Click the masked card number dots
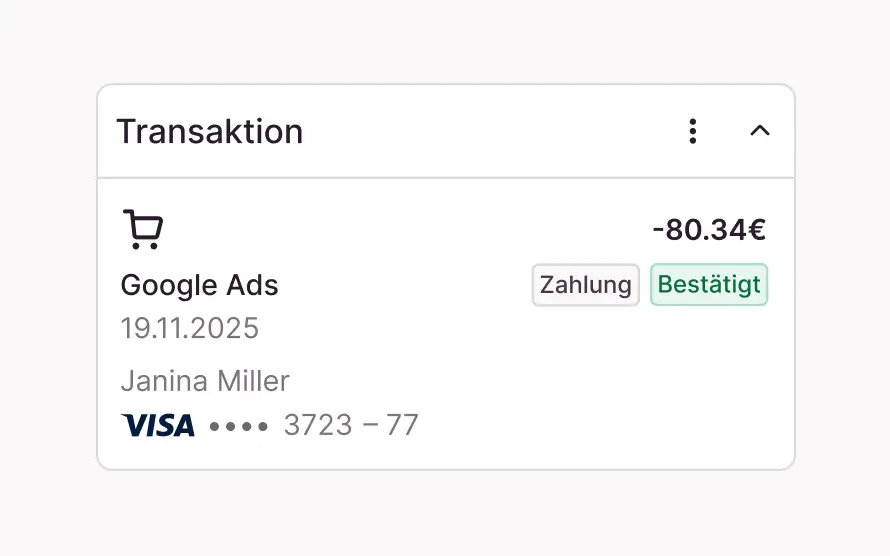890x556 pixels. 239,426
